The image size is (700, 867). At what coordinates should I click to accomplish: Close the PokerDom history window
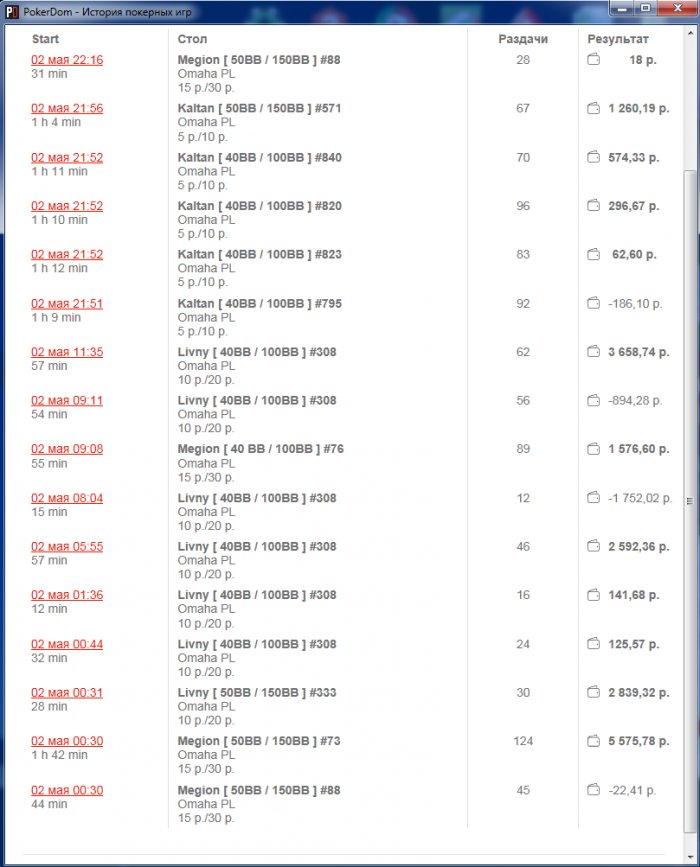(674, 9)
